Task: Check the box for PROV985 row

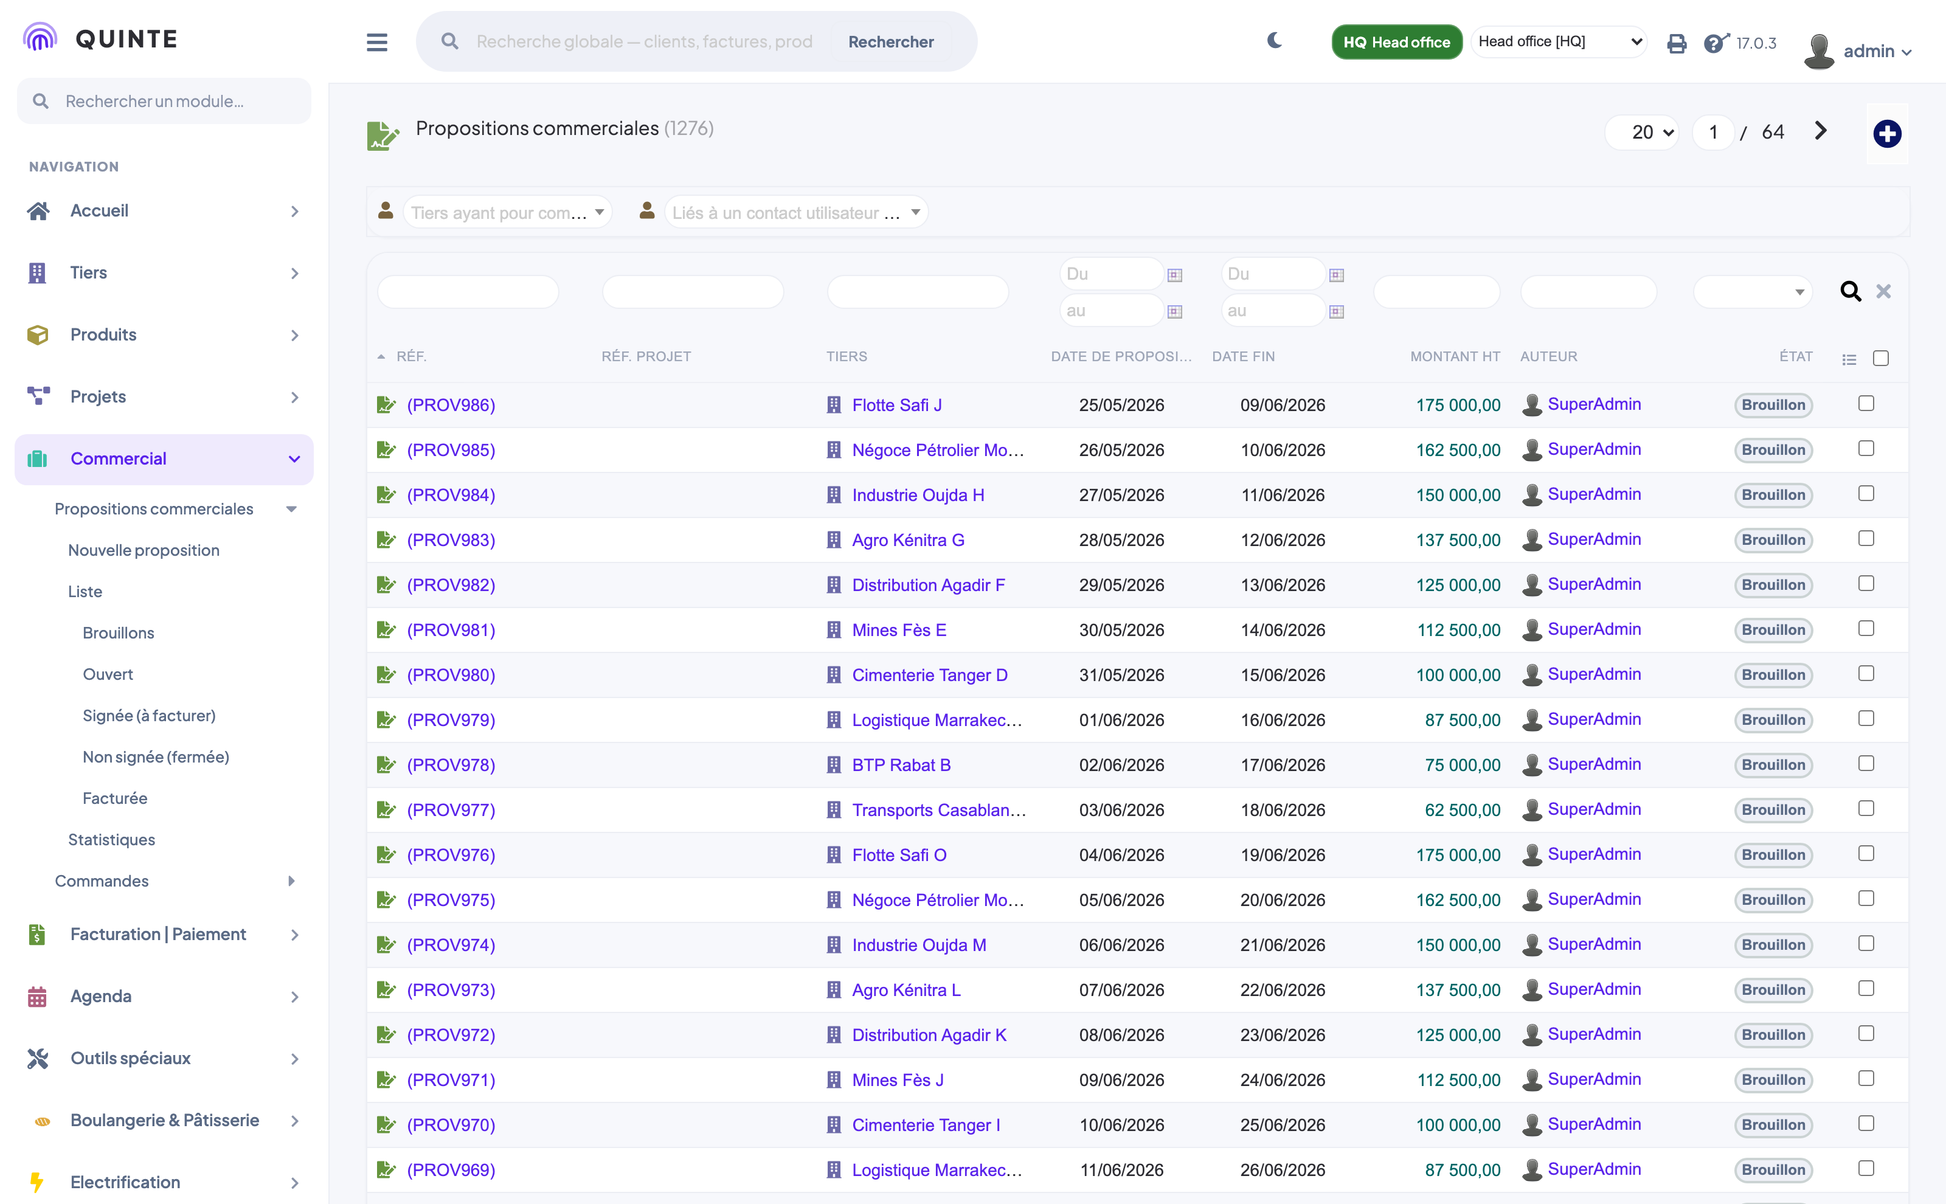Action: tap(1866, 448)
